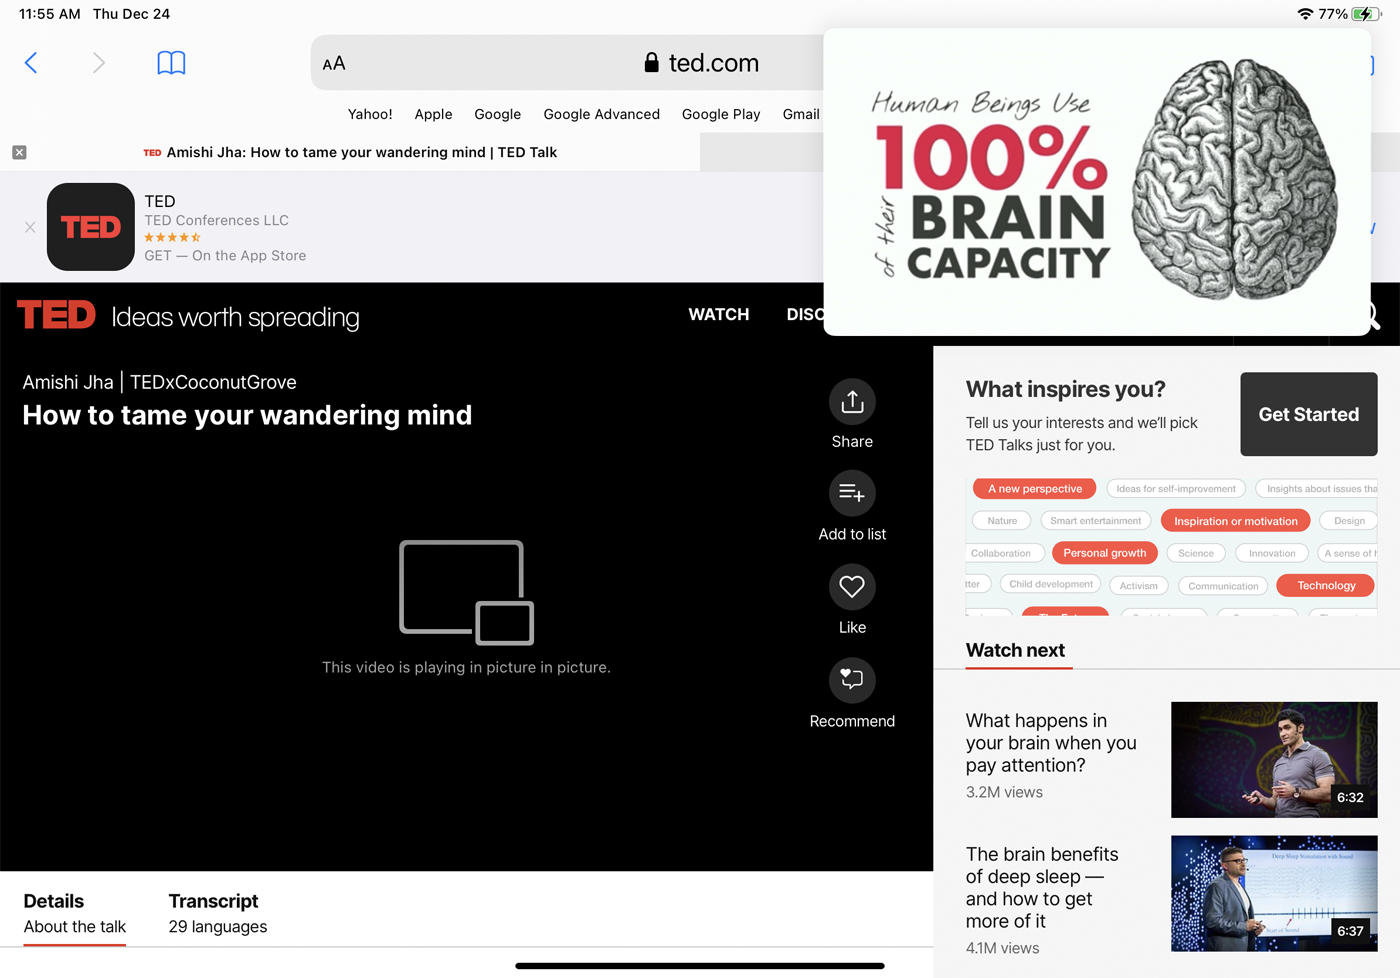The width and height of the screenshot is (1400, 978).
Task: Select Child development interest chip
Action: tap(1051, 584)
